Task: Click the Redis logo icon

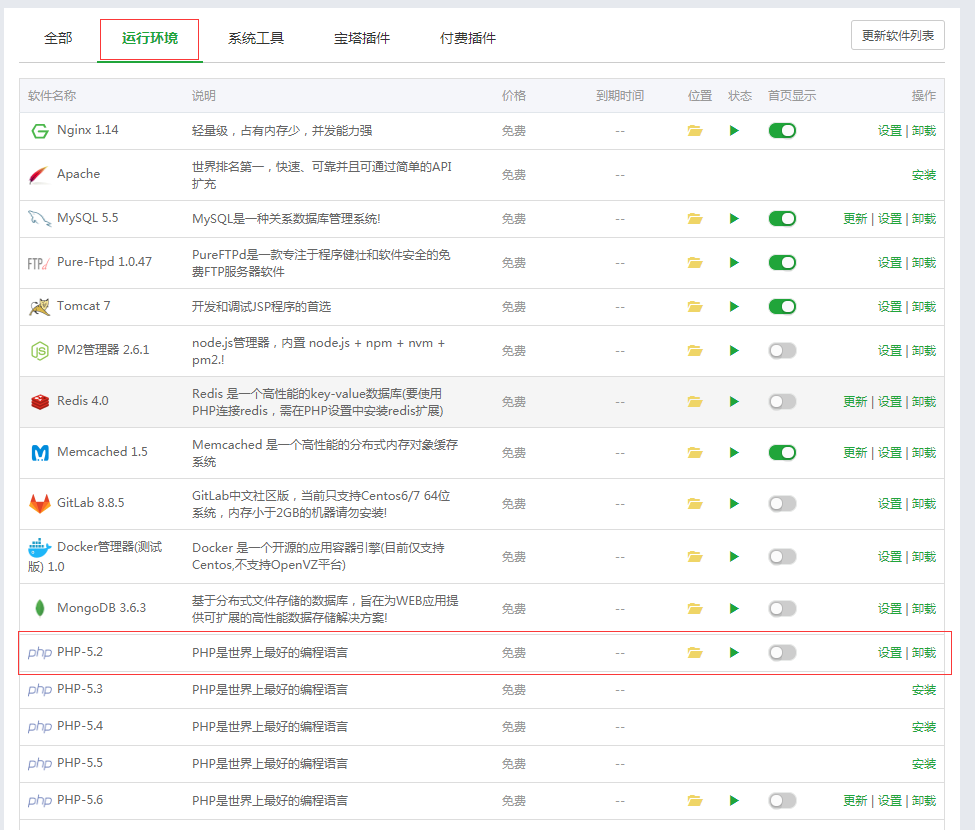Action: (x=40, y=402)
